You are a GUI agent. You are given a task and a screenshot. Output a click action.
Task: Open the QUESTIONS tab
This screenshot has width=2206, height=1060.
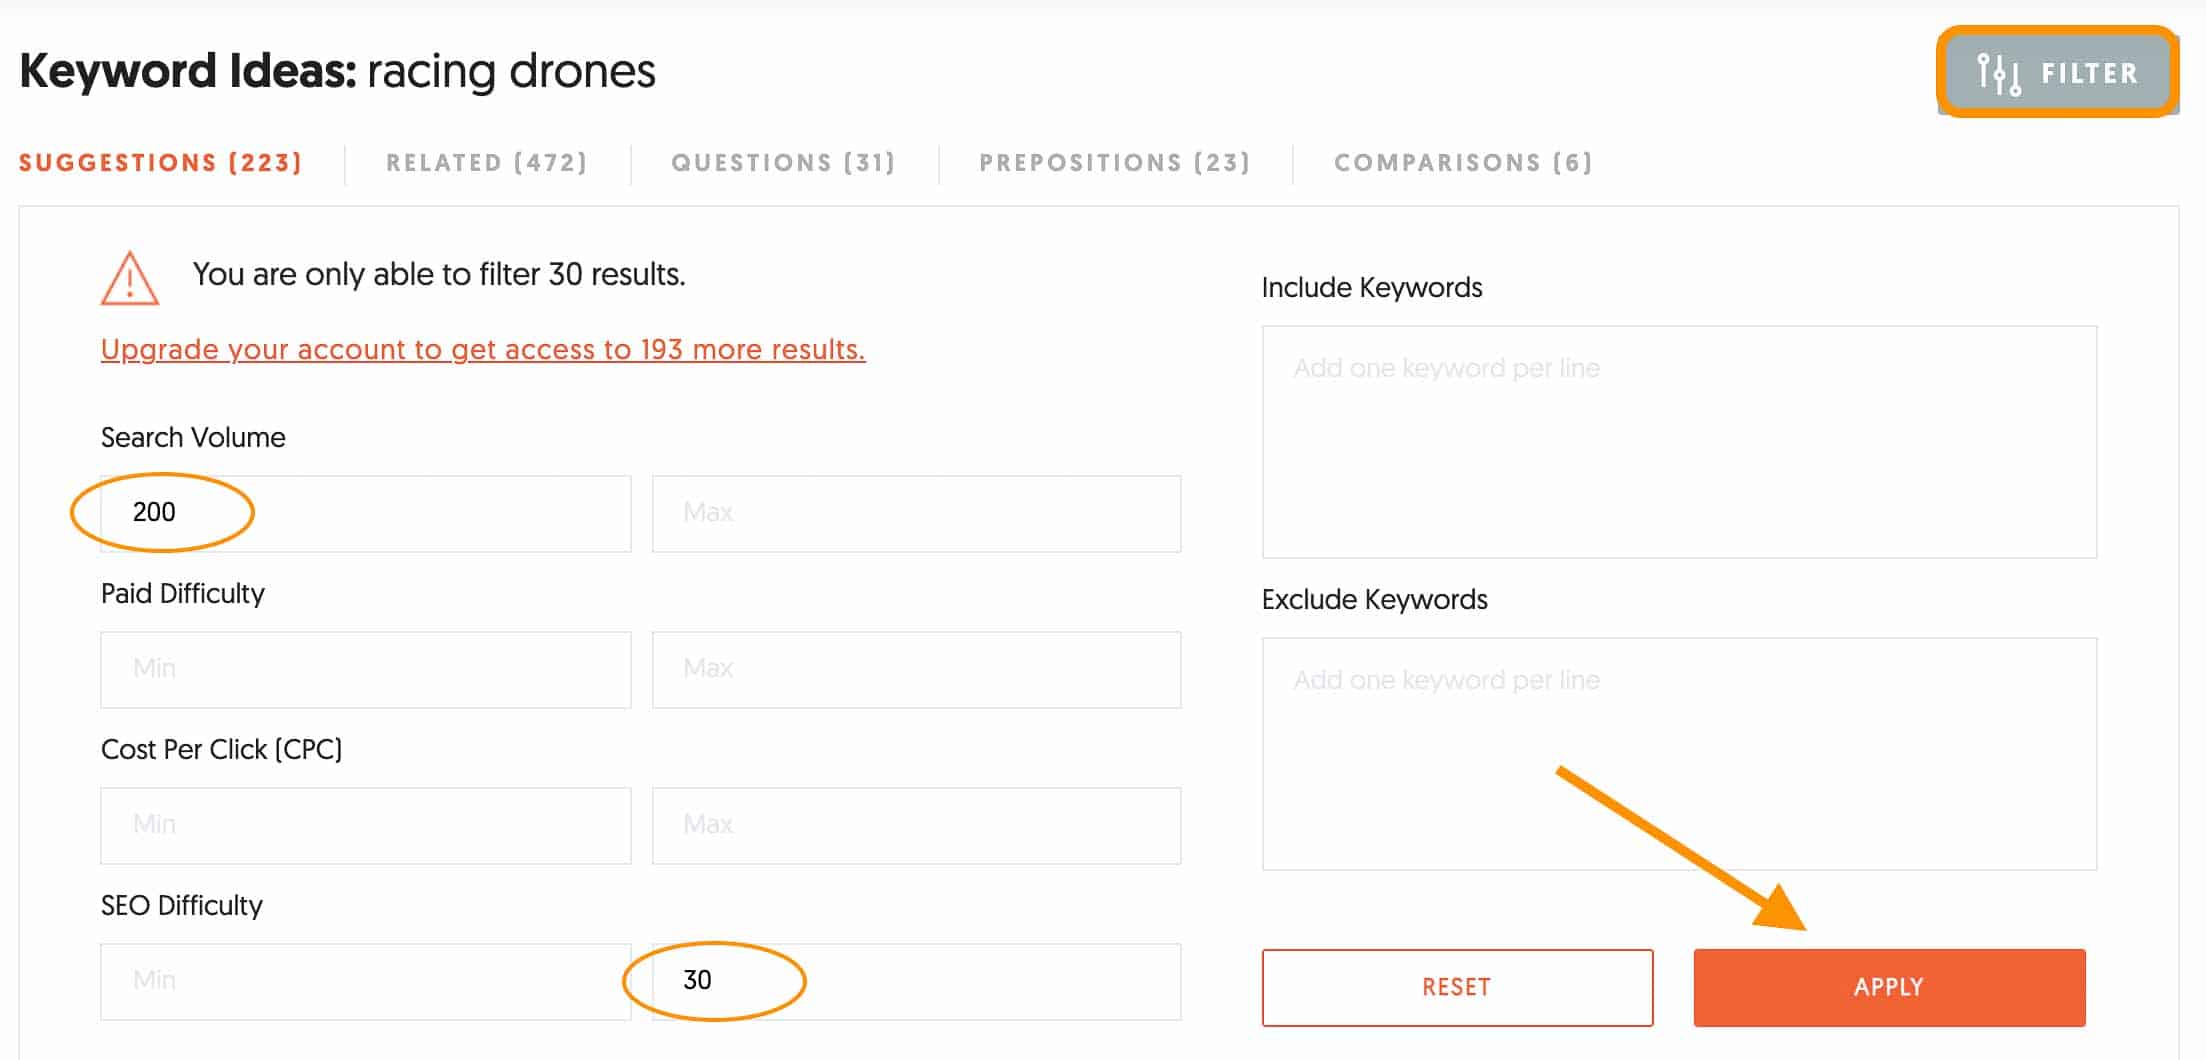784,162
